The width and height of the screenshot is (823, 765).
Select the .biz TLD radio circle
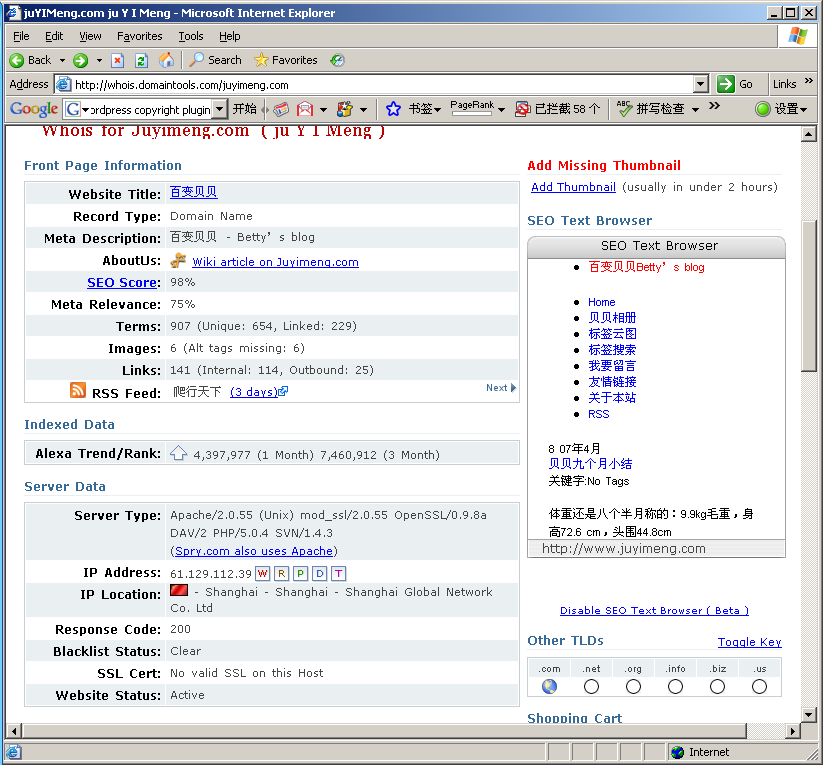tap(717, 686)
